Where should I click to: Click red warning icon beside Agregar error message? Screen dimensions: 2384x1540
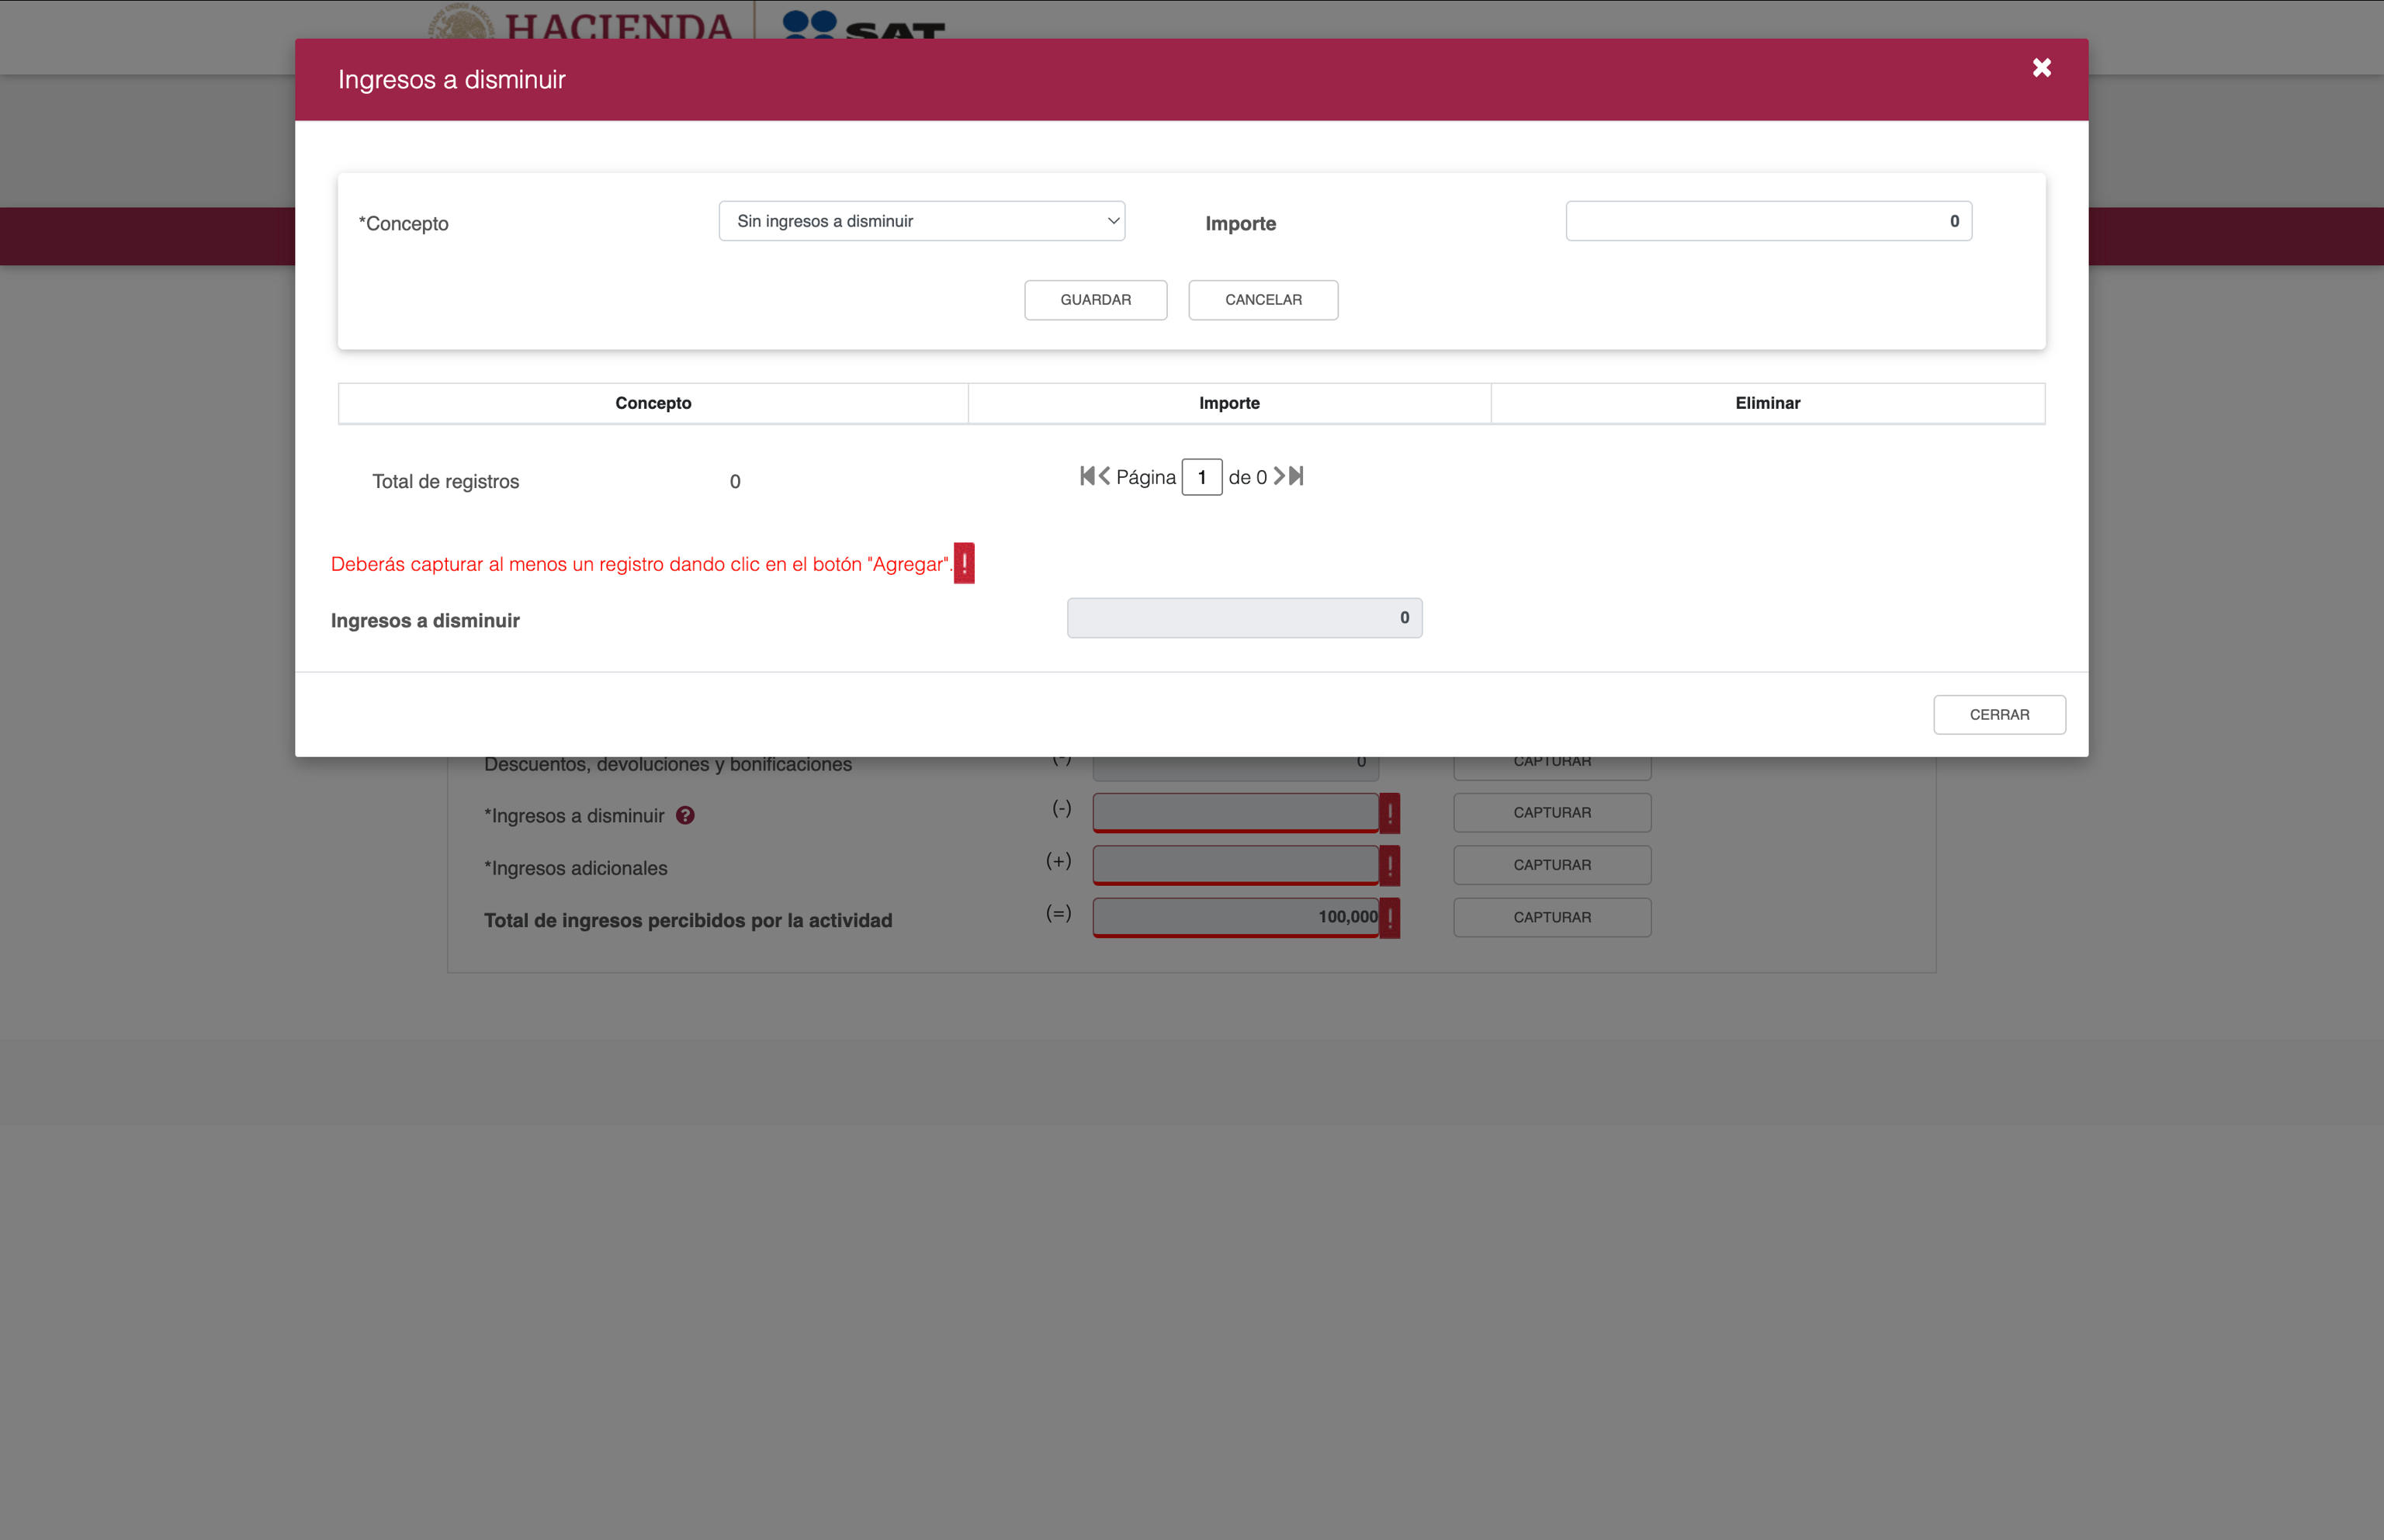(x=964, y=563)
